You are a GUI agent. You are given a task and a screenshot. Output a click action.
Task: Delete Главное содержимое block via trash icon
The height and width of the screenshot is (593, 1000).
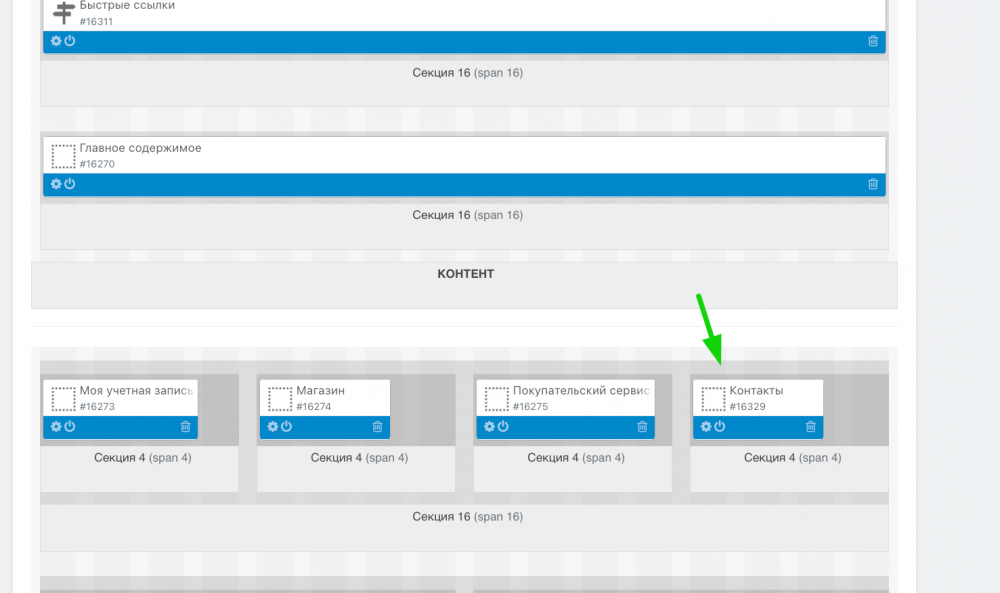coord(873,184)
